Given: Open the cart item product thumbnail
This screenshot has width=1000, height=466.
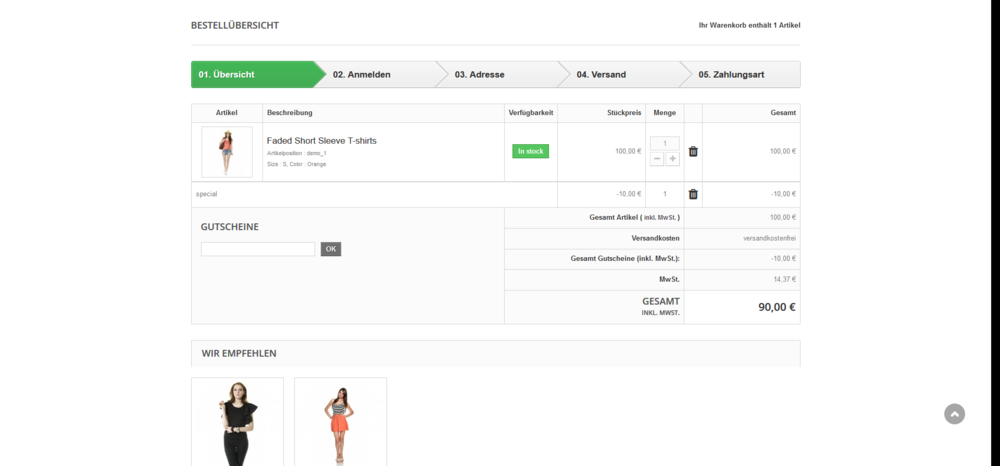Looking at the screenshot, I should (x=226, y=152).
